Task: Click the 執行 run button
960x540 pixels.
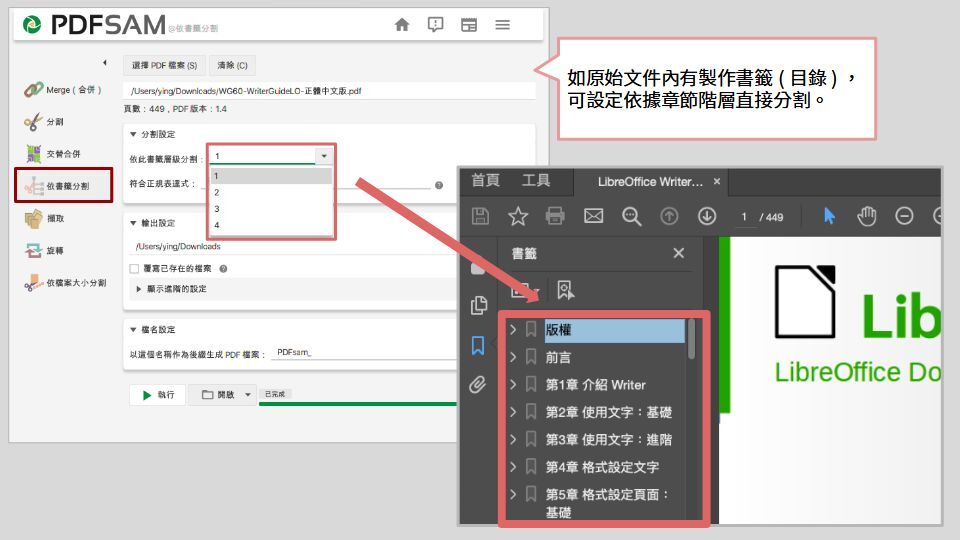Action: 157,395
